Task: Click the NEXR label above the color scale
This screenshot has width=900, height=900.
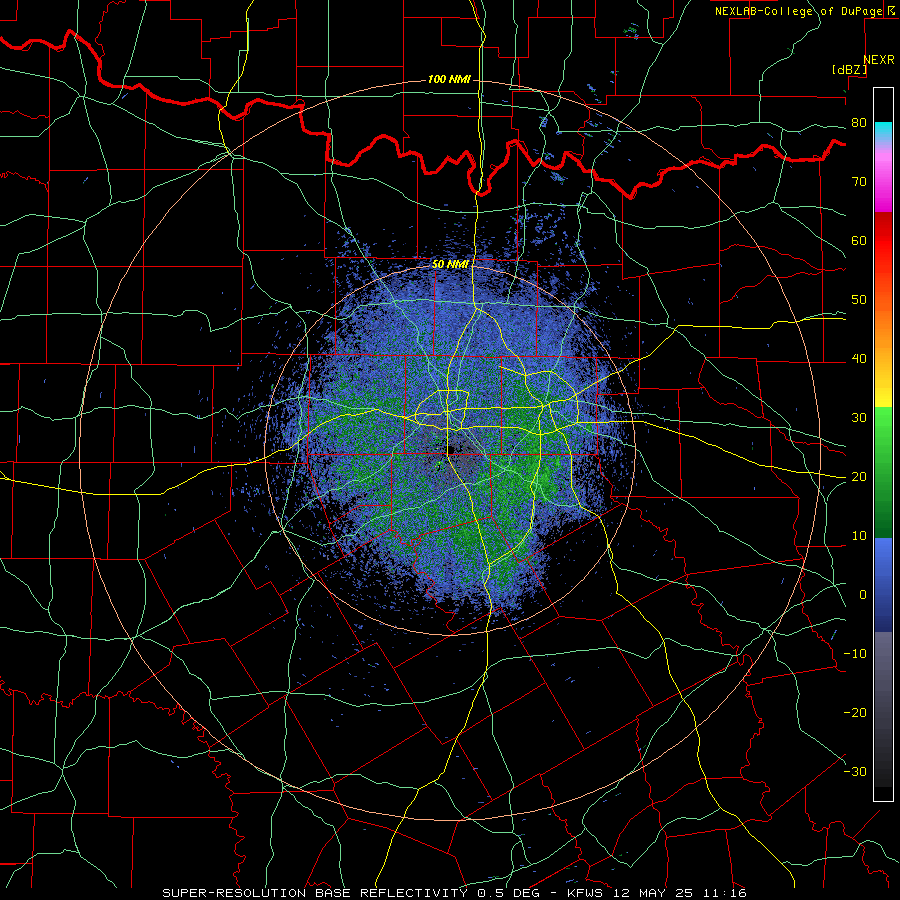Action: pyautogui.click(x=879, y=60)
